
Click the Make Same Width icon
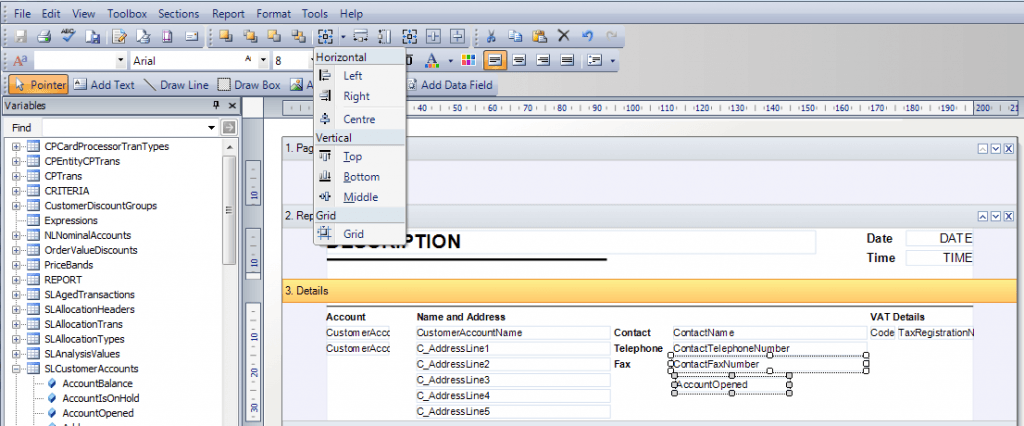pos(361,36)
